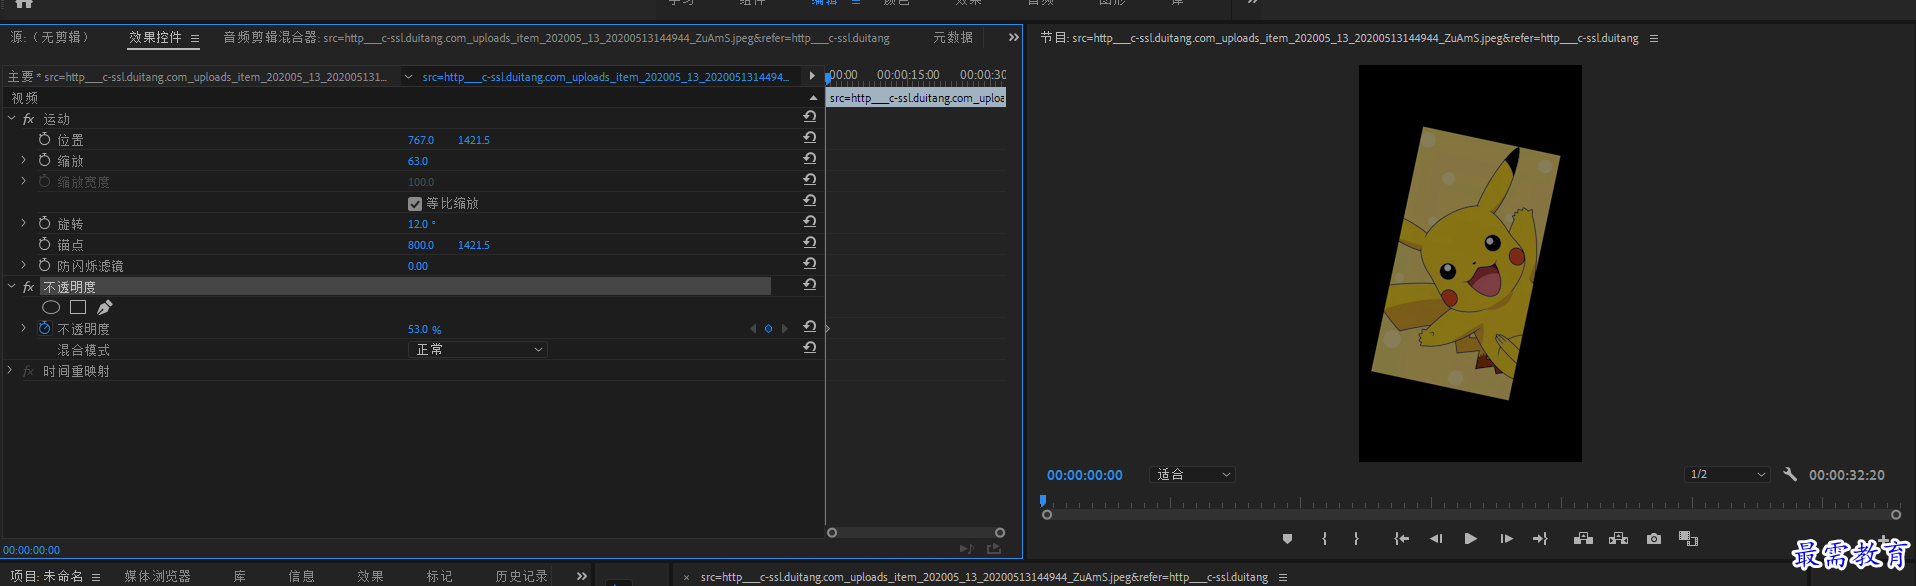The image size is (1916, 586).
Task: Mark out point in program monitor
Action: coord(1356,539)
